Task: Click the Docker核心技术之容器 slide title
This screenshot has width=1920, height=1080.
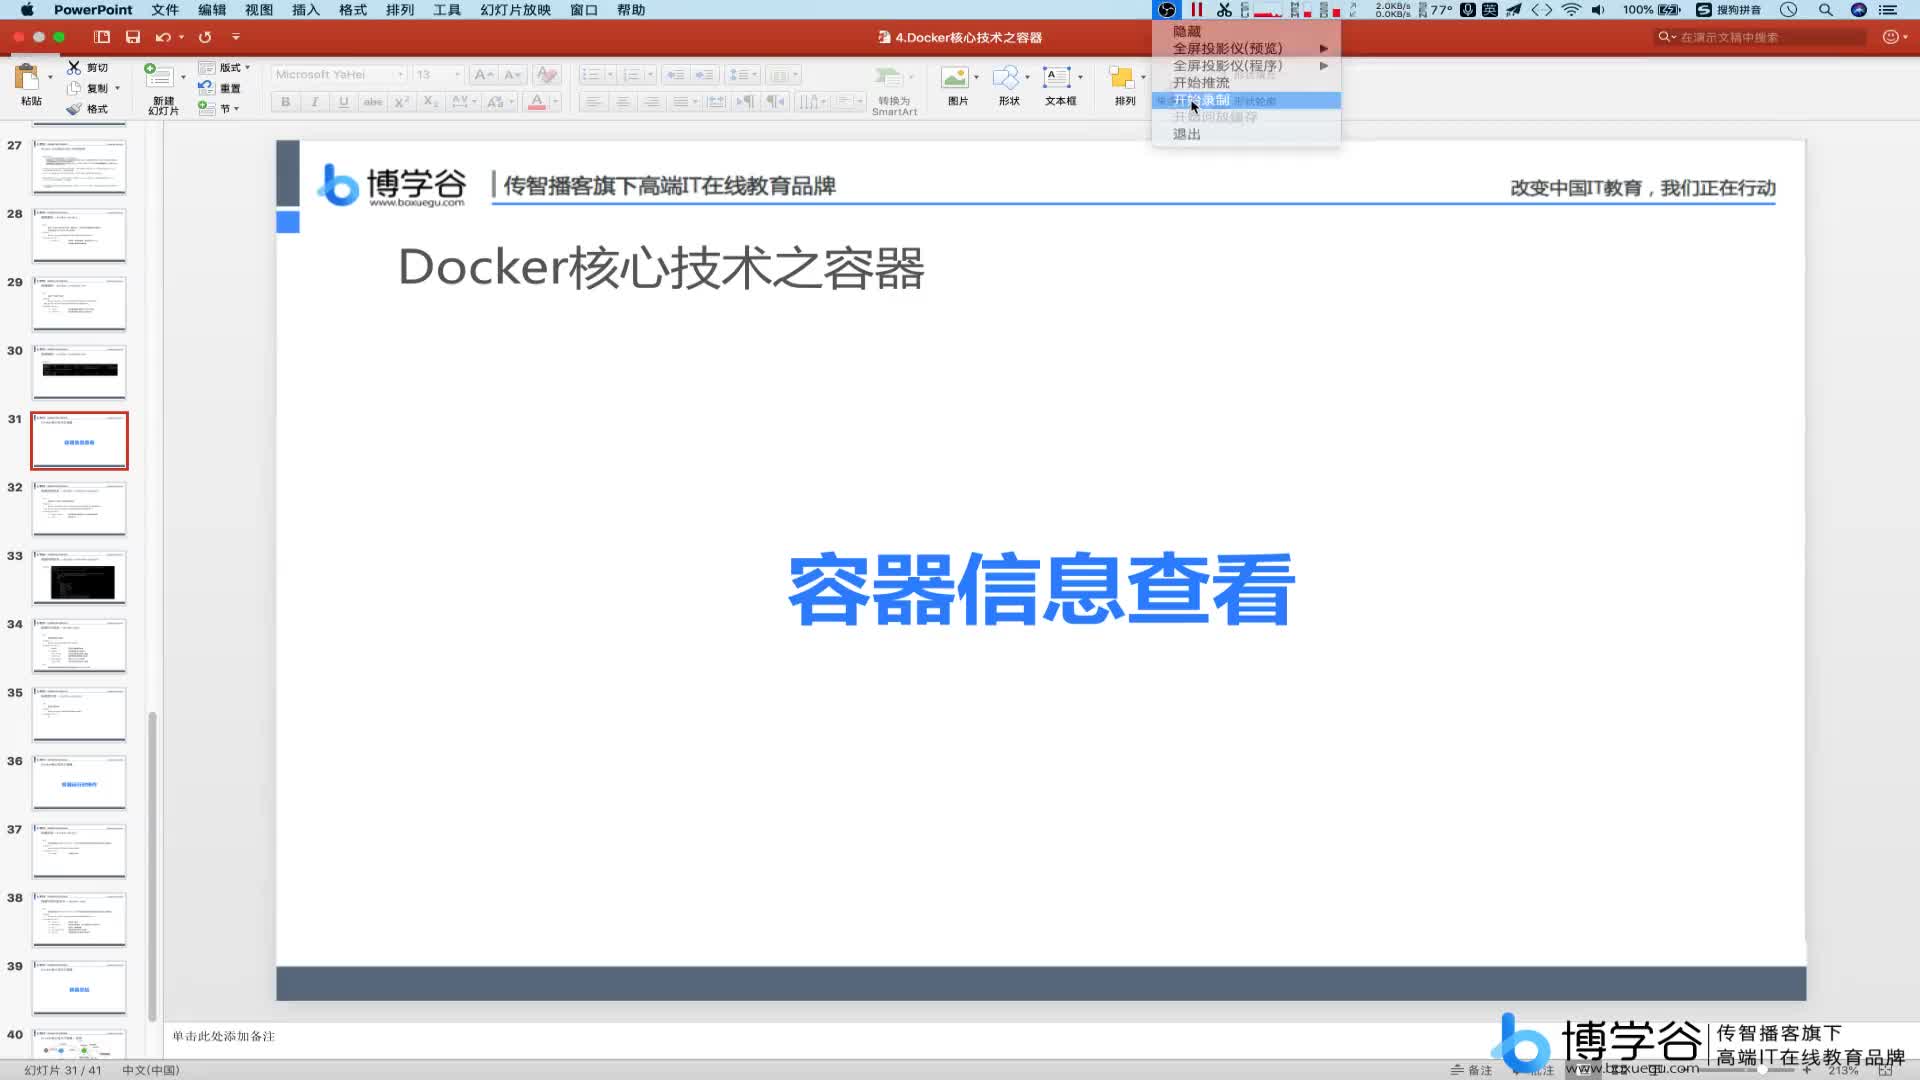Action: (661, 268)
